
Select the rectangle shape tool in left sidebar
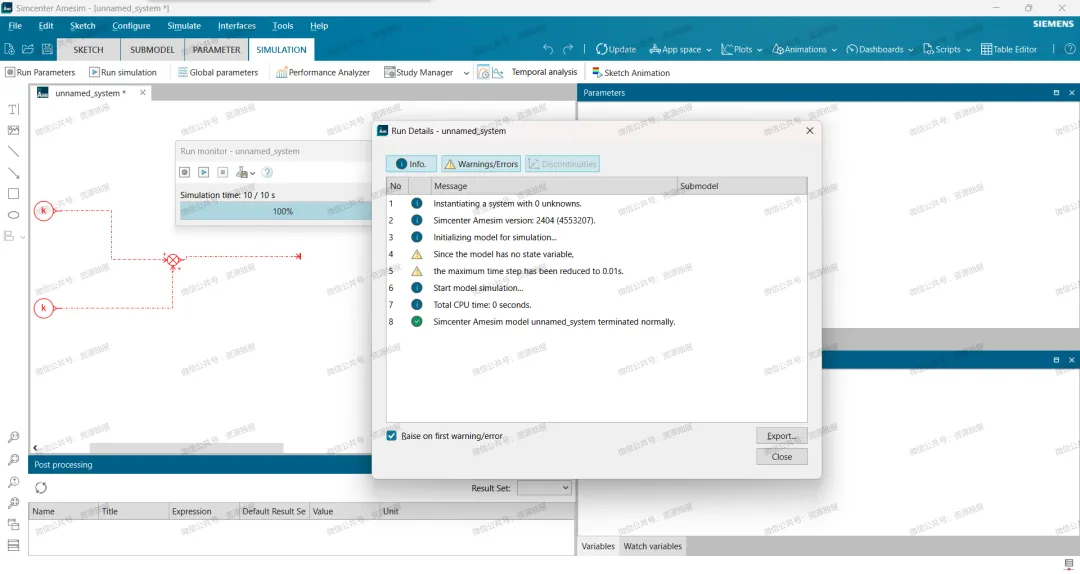coord(13,194)
